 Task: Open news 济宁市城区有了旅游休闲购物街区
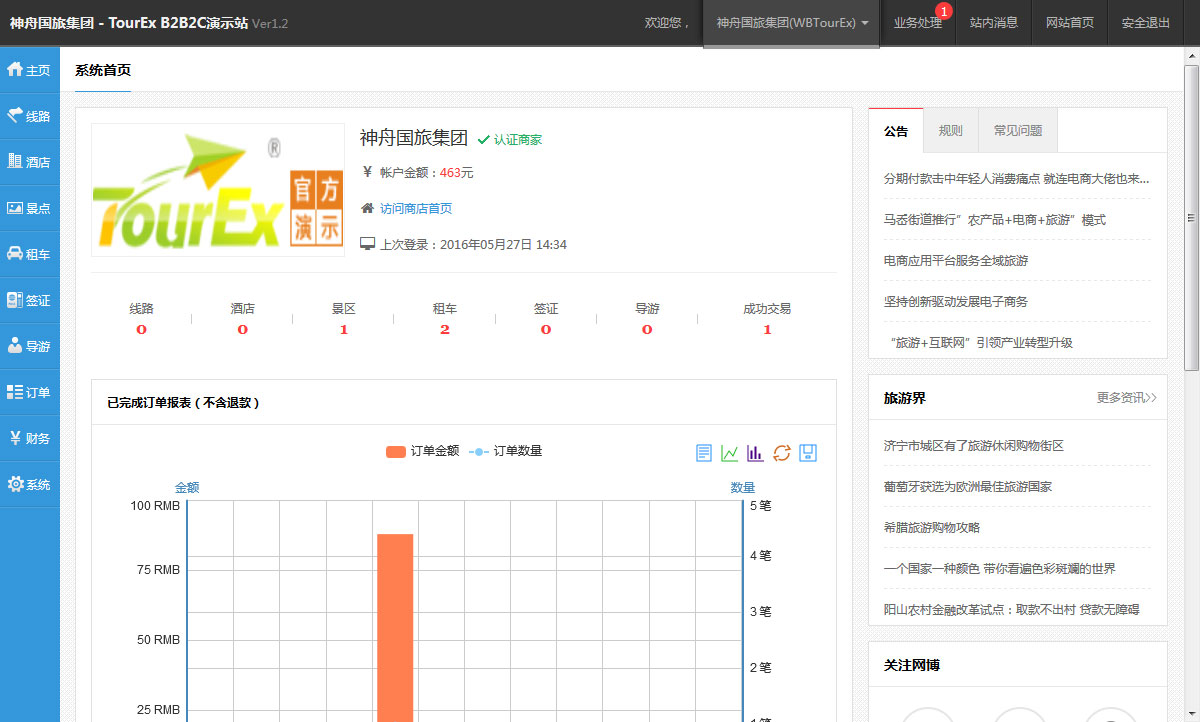click(x=974, y=446)
